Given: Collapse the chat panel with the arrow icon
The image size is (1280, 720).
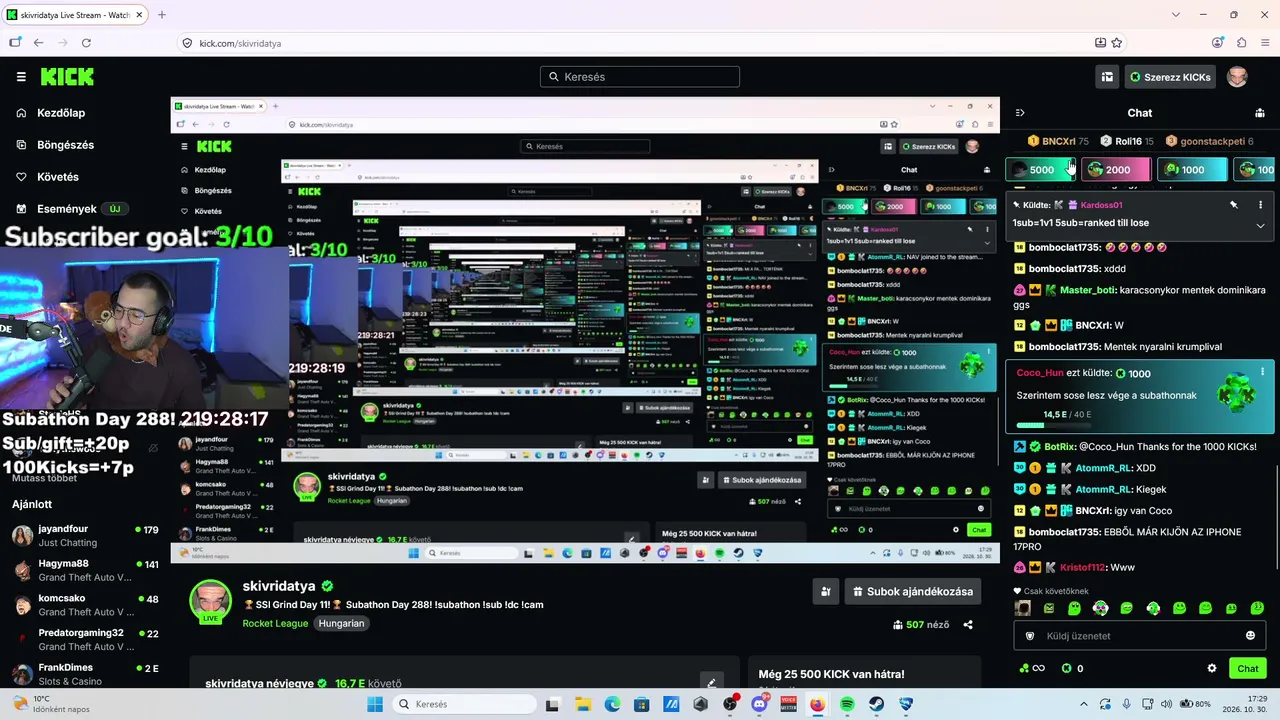Looking at the screenshot, I should point(1020,113).
